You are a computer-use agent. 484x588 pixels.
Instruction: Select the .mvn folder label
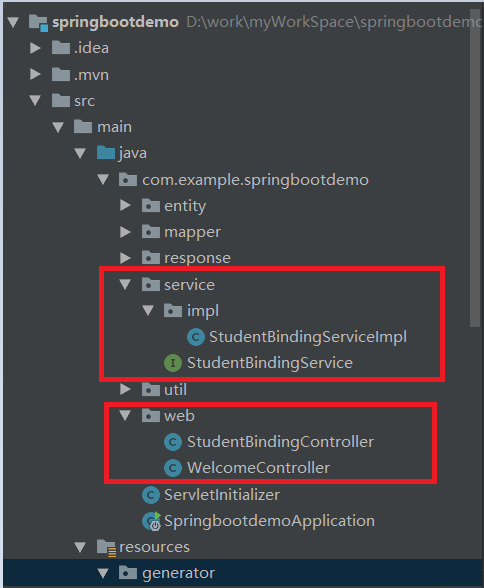click(91, 75)
